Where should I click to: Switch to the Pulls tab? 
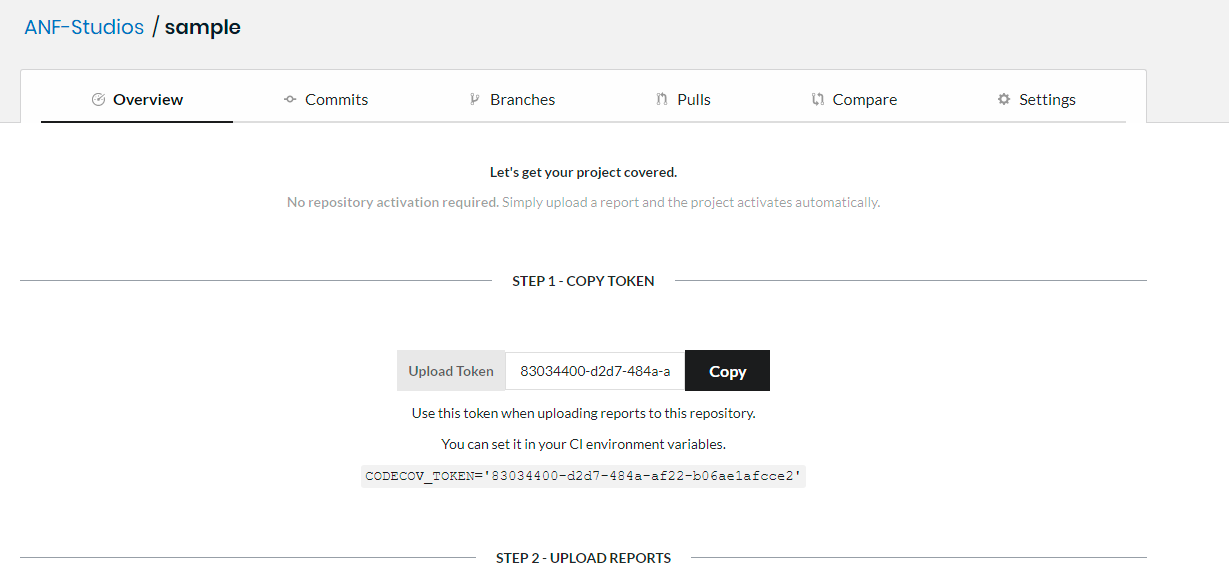696,99
